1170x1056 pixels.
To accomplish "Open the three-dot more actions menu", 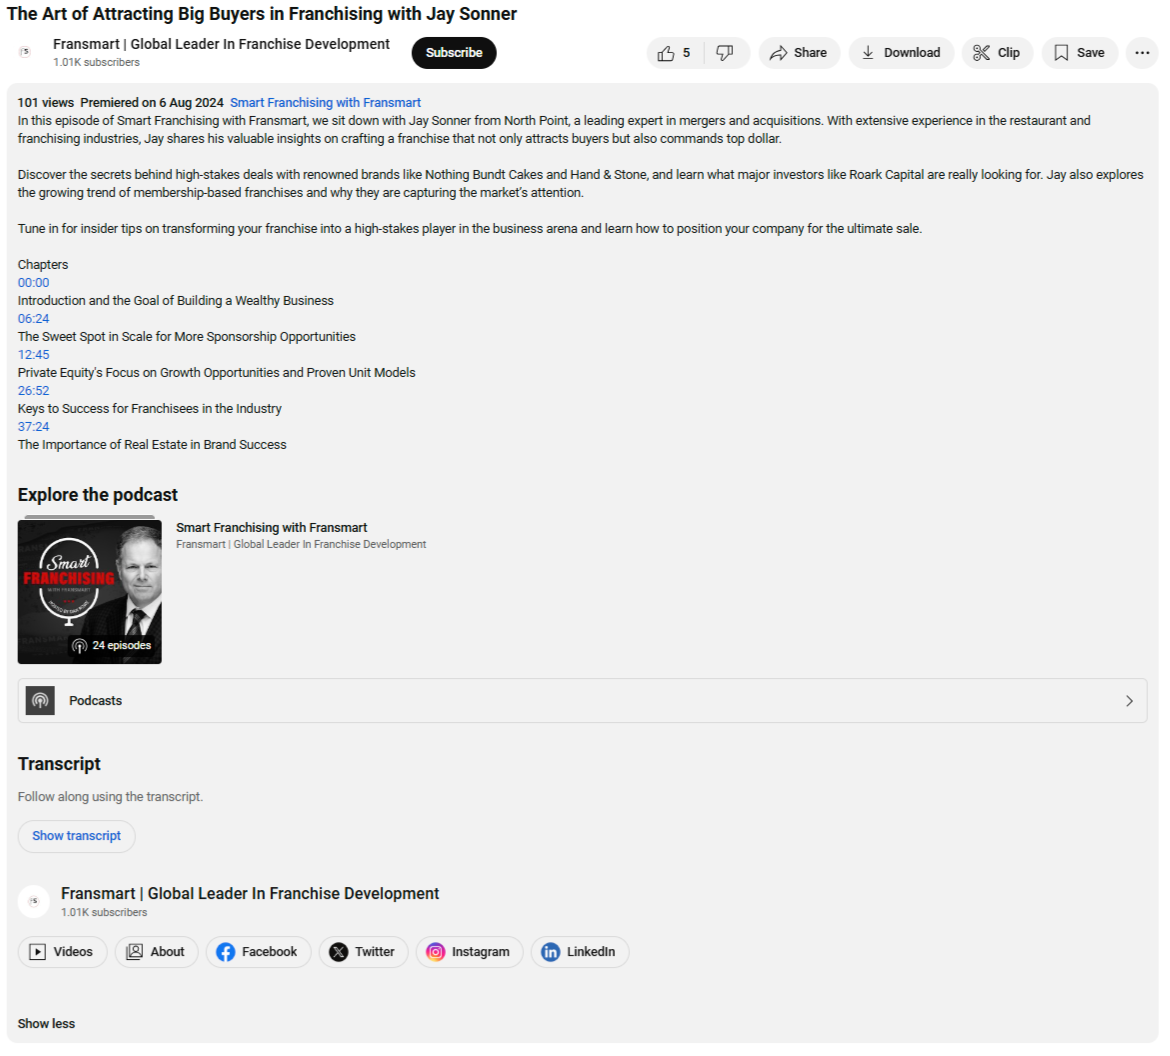I will click(x=1142, y=53).
